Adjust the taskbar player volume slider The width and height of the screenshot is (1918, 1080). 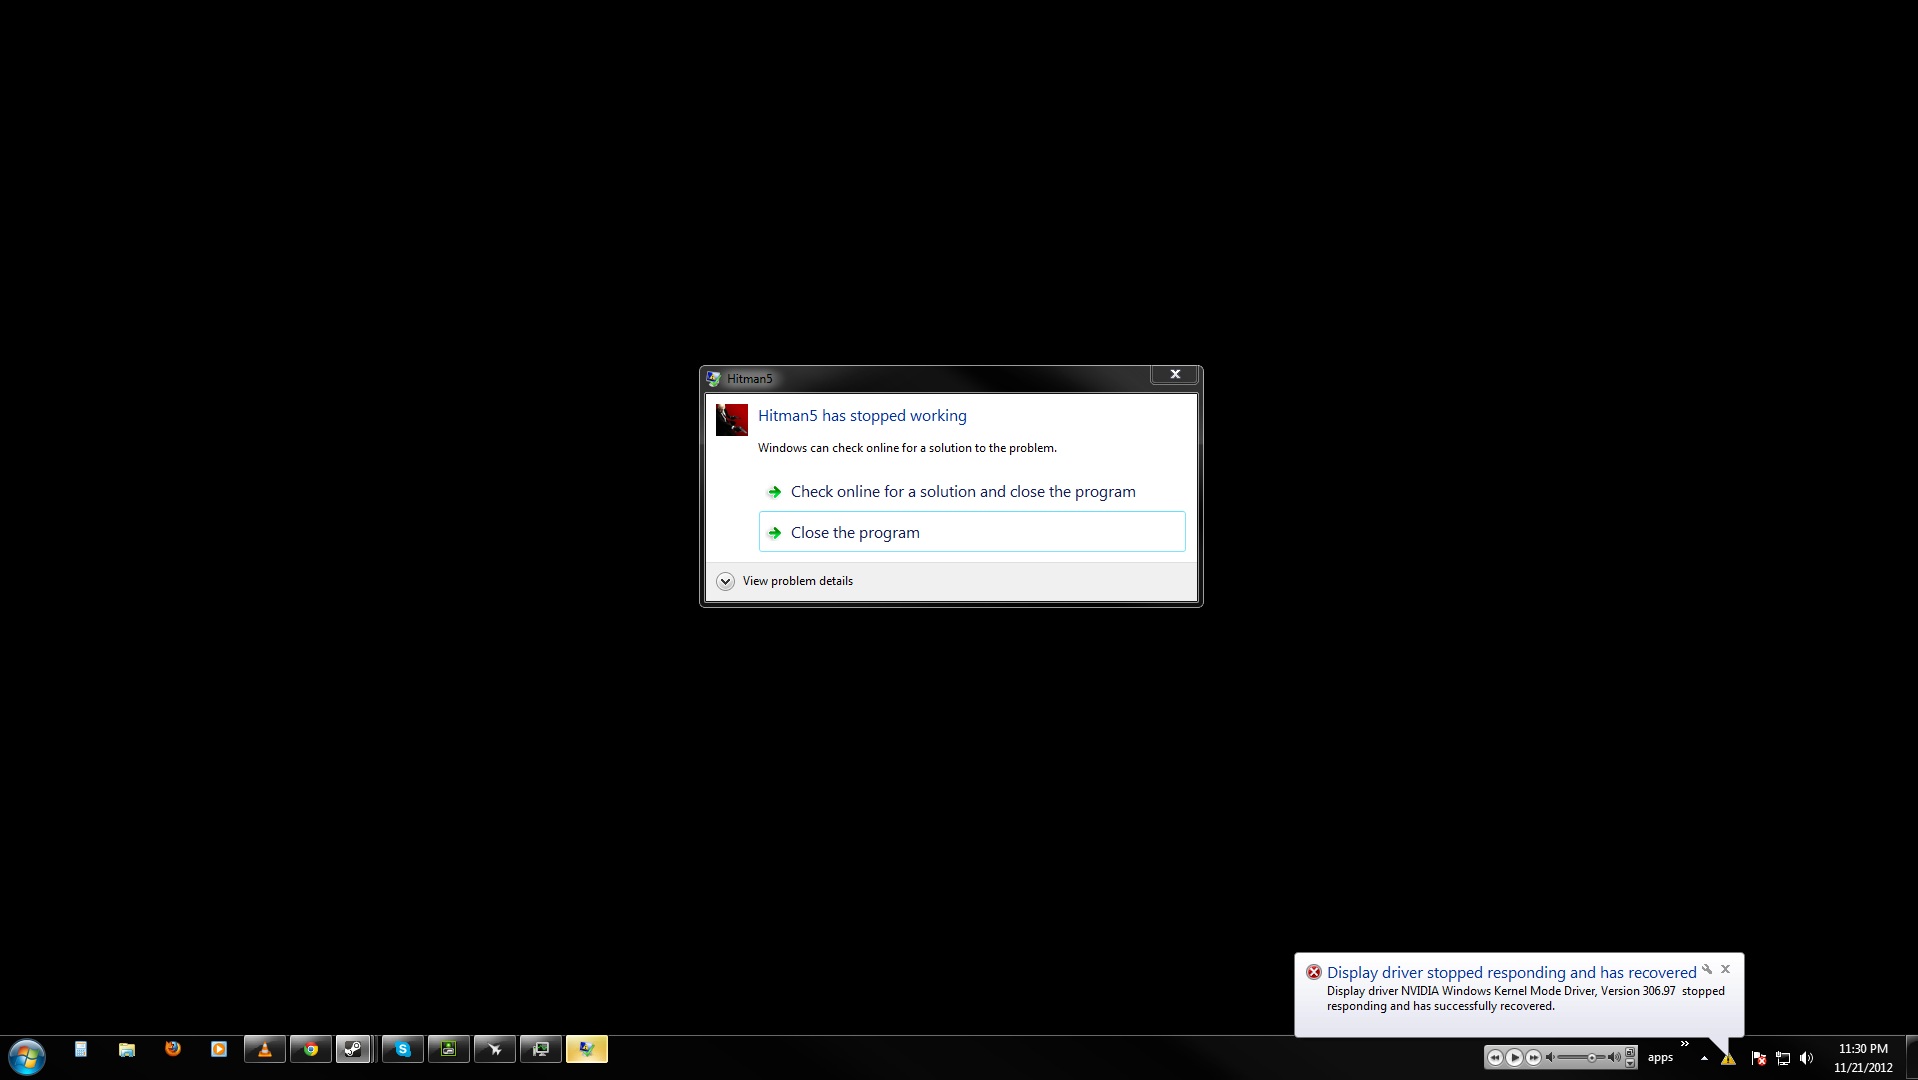[1591, 1057]
